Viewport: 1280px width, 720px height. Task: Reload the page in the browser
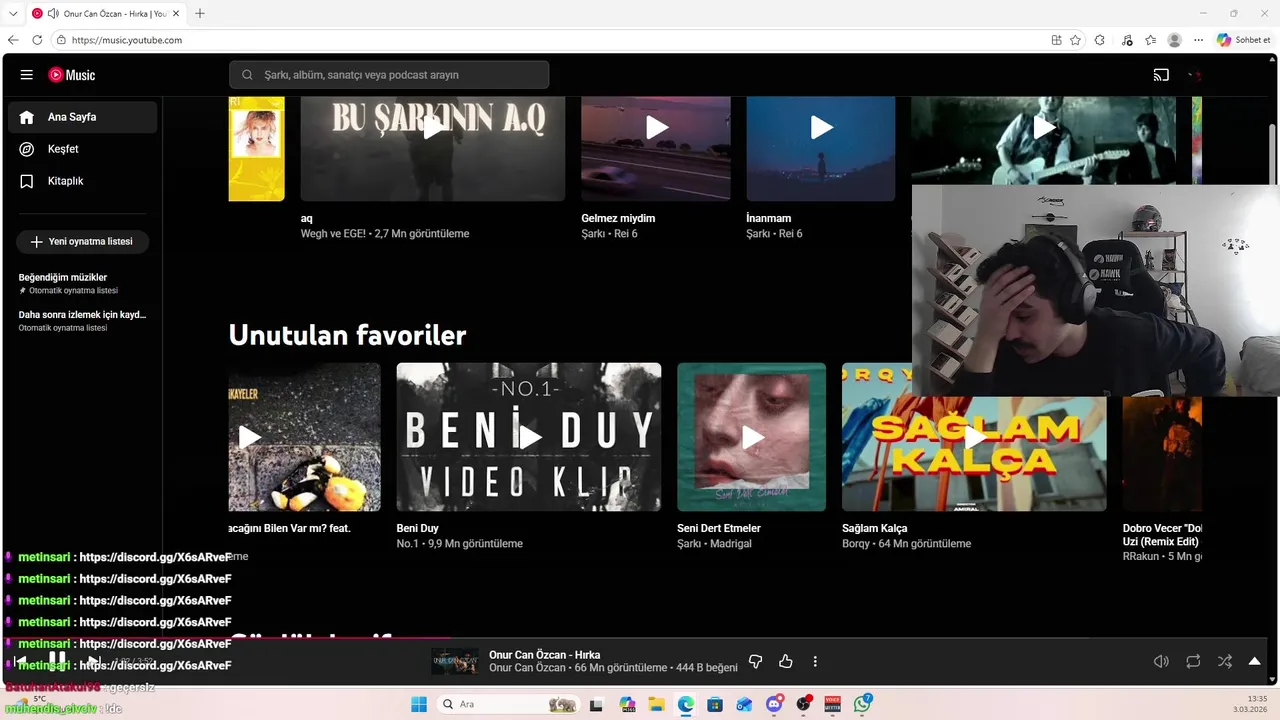[x=37, y=40]
